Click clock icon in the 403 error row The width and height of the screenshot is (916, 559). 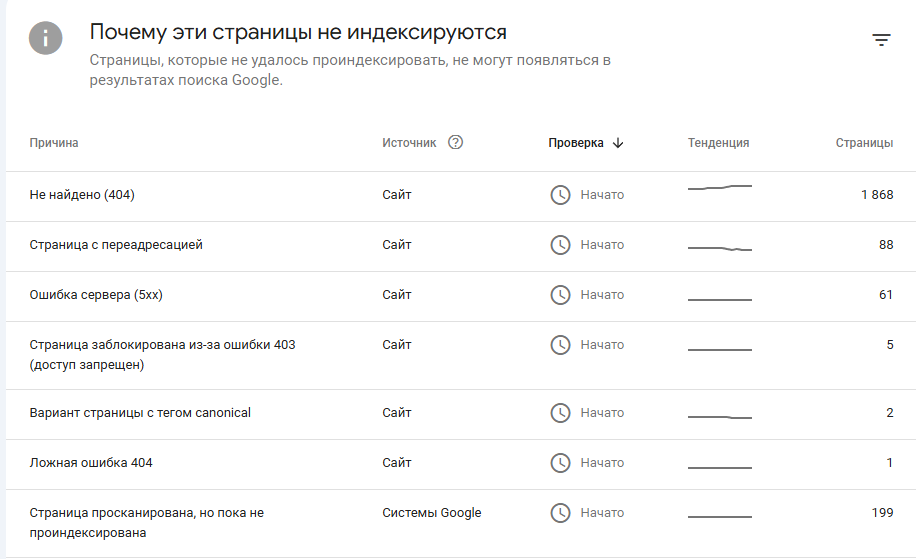click(561, 345)
